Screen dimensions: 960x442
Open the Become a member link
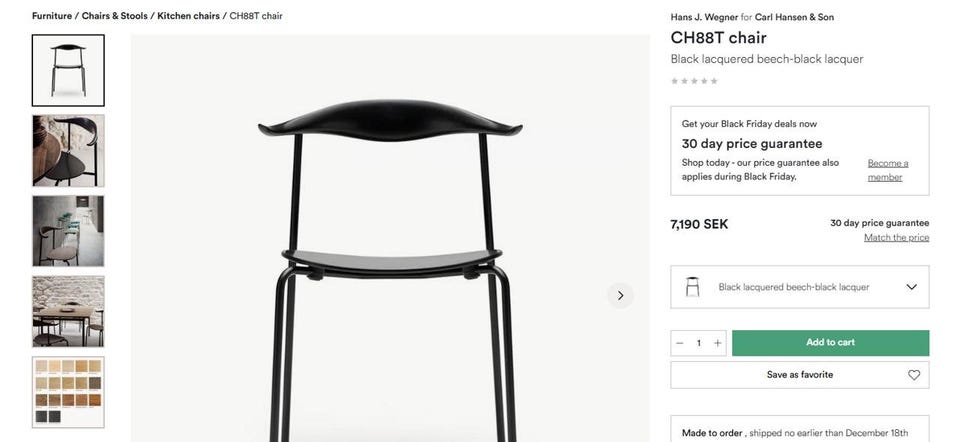[888, 170]
